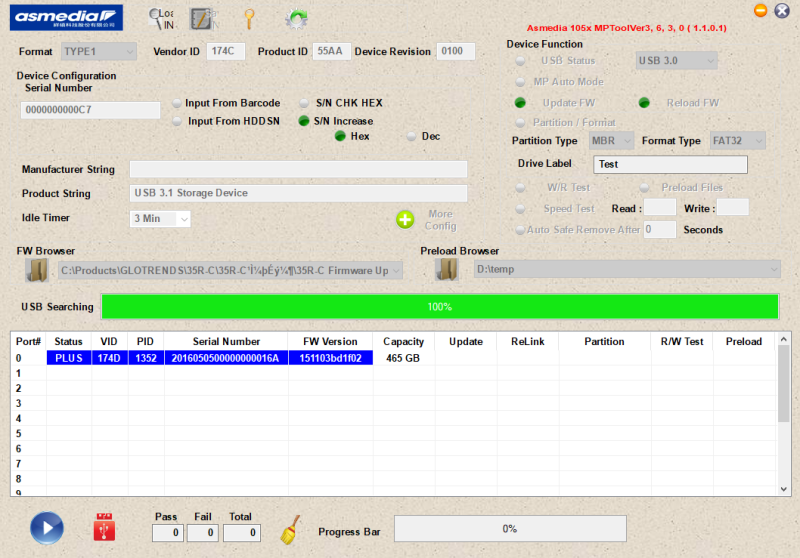Click the golden key unlock icon

(x=249, y=19)
